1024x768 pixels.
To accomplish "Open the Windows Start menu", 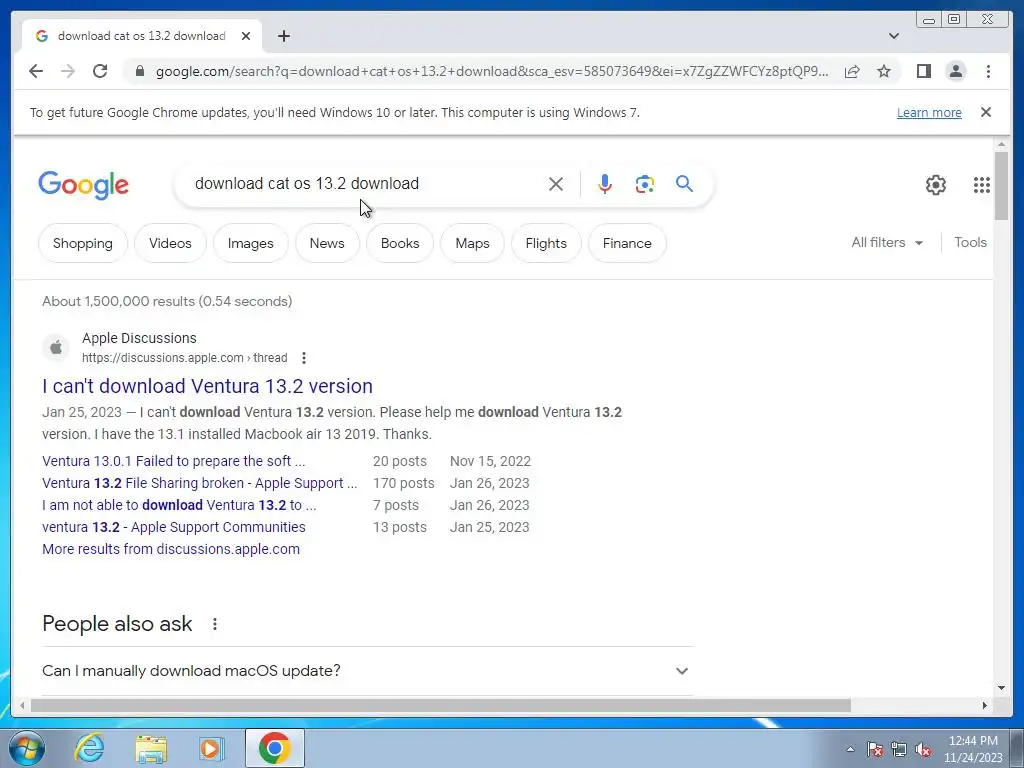I will point(26,748).
